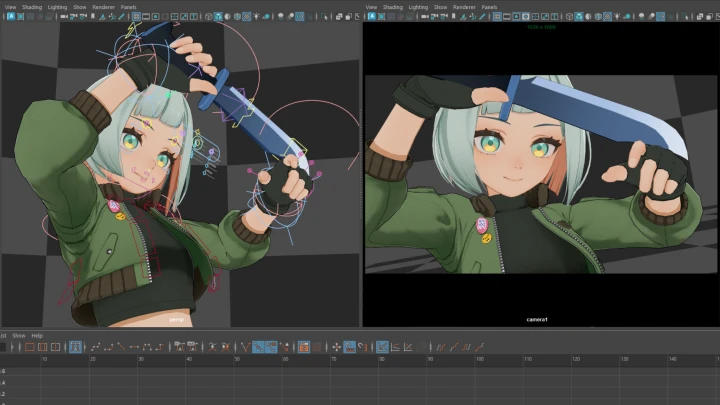
Task: Click Stepped Tangents icon in Graph Editor
Action: pyautogui.click(x=160, y=347)
